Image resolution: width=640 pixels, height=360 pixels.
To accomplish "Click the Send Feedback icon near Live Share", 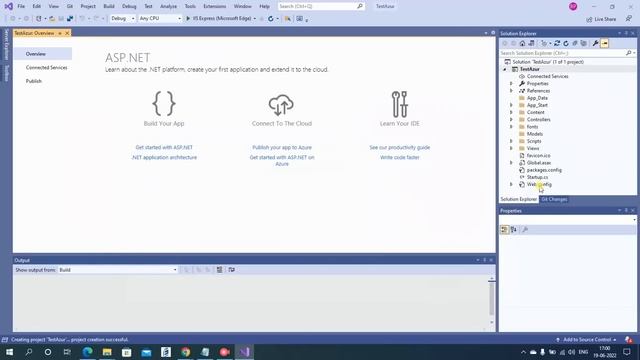I will pyautogui.click(x=629, y=19).
